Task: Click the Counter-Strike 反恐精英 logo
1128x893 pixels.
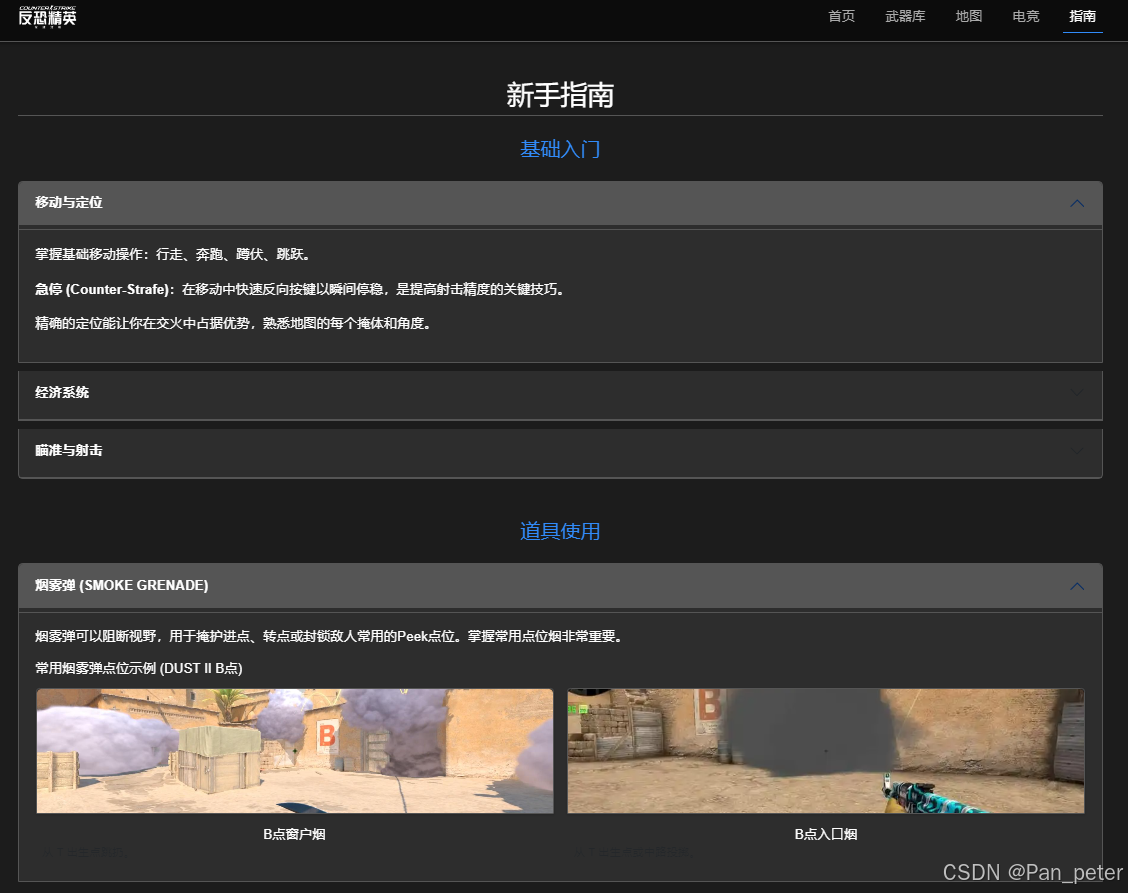Action: (47, 17)
